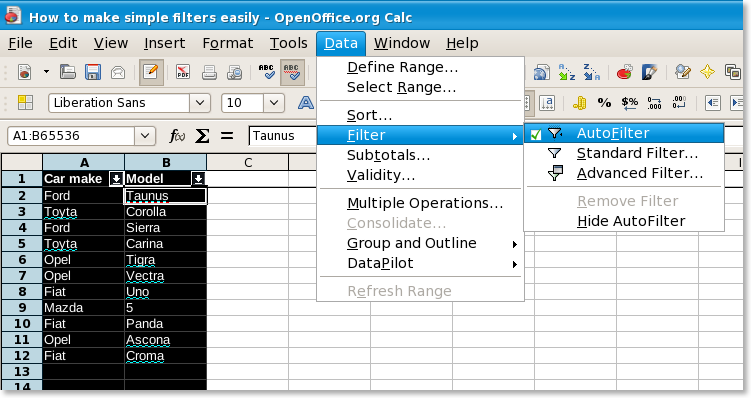Expand Group and Outline submenu
Screen dimensions: 751x398
click(420, 243)
